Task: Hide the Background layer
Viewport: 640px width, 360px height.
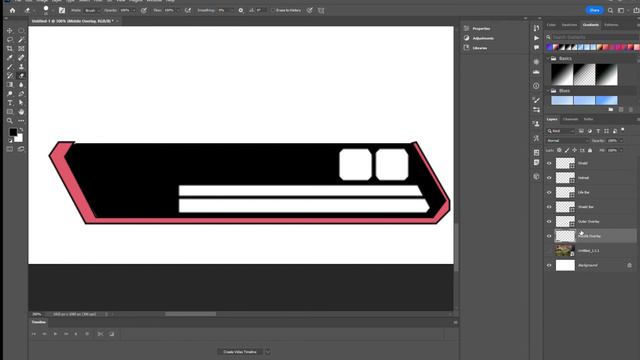Action: [549, 265]
